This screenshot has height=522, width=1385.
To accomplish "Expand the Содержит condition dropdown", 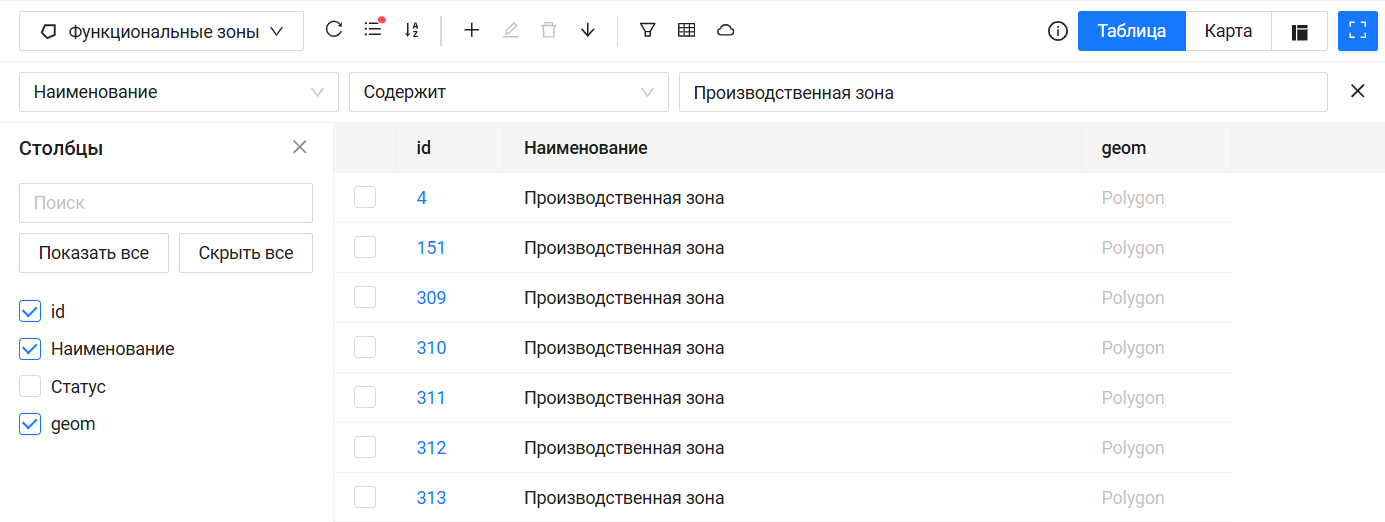I will [508, 92].
